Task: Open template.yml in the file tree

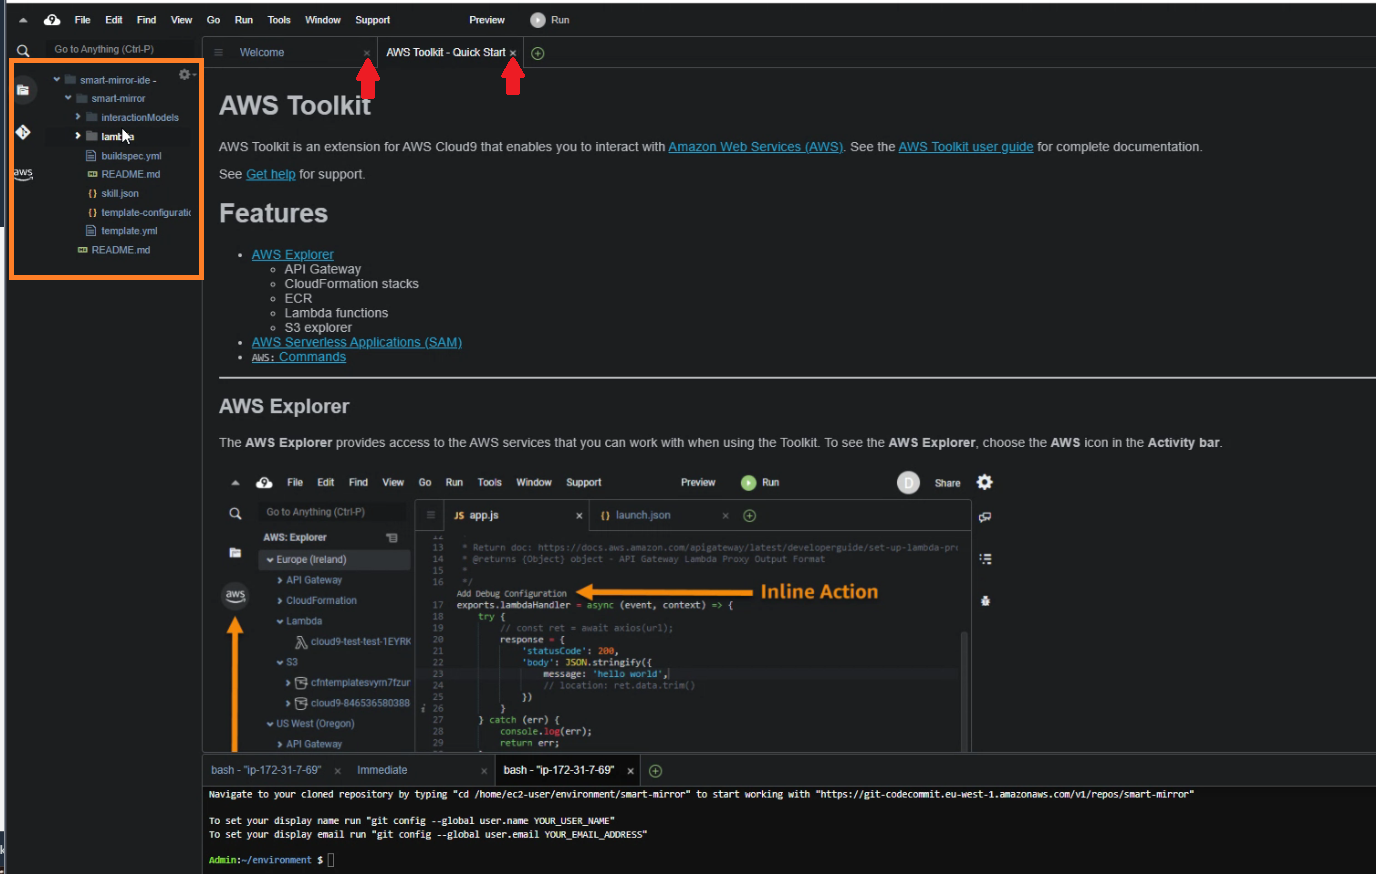Action: [129, 231]
